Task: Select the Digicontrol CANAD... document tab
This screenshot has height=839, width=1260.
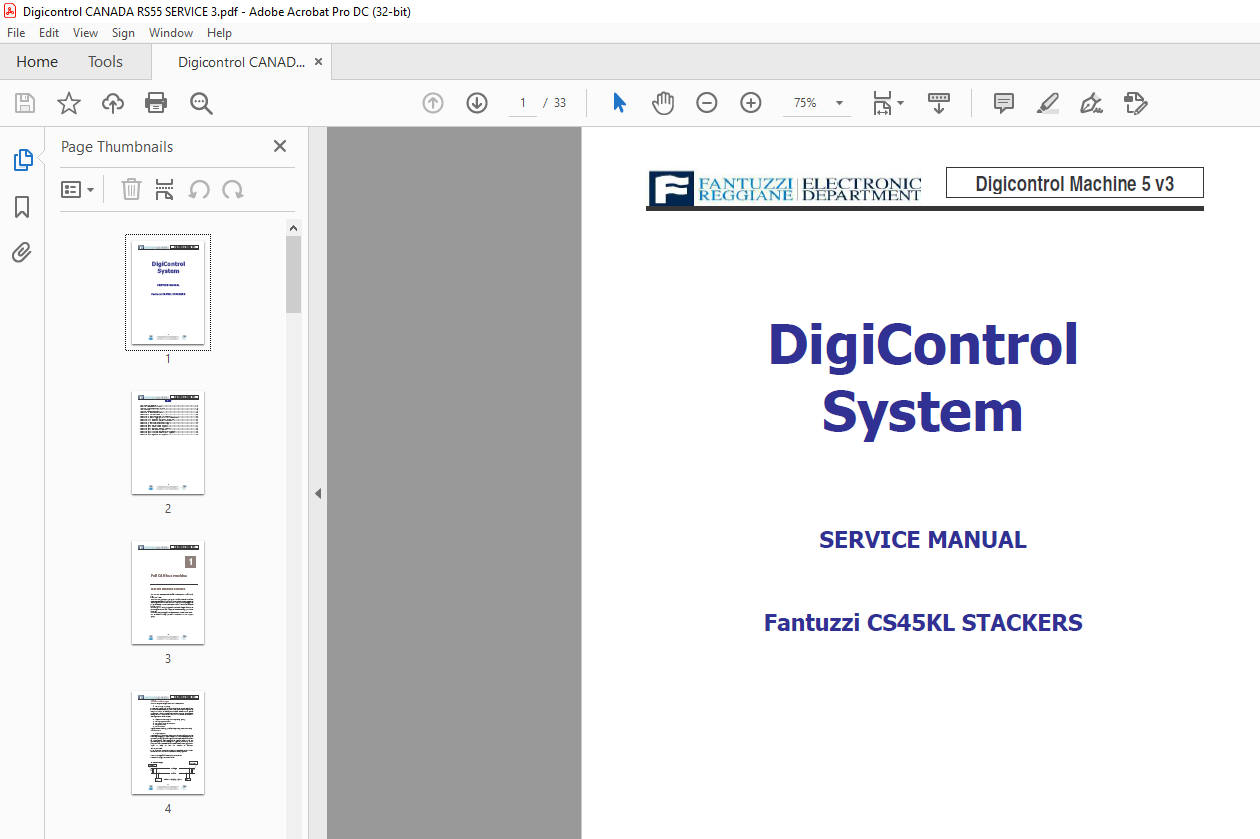Action: tap(241, 62)
